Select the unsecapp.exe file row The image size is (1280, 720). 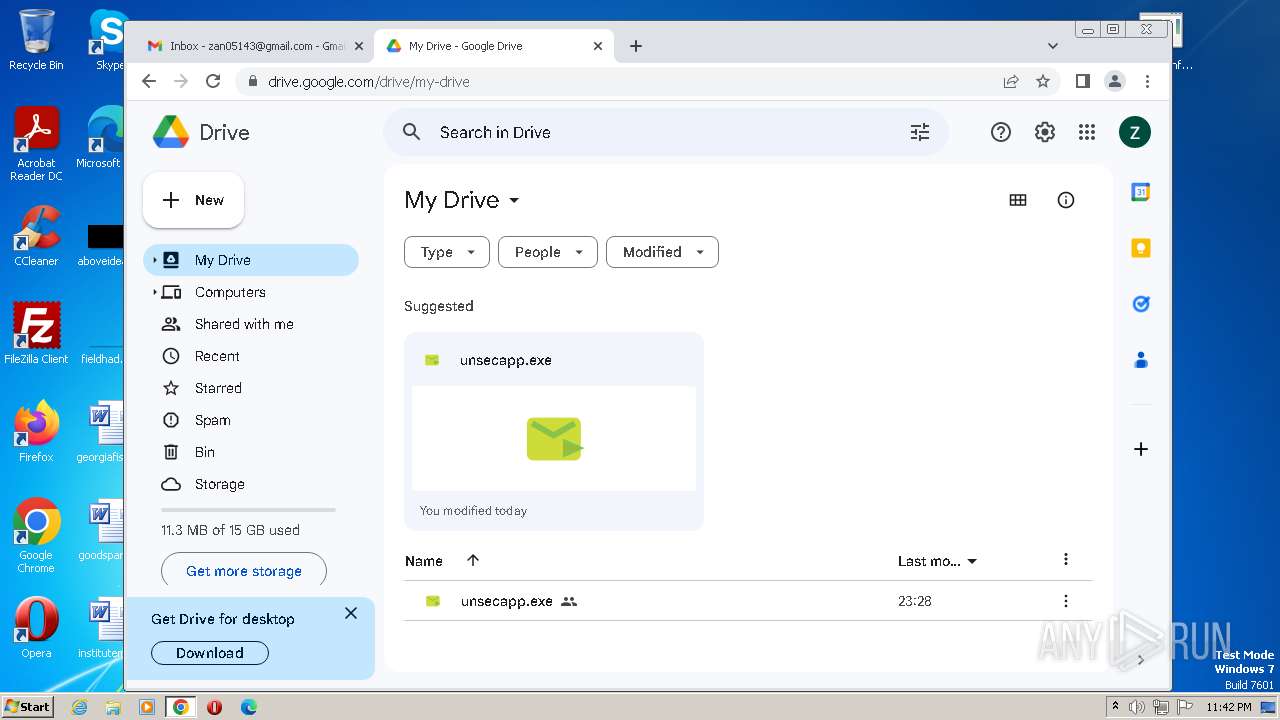[x=748, y=601]
